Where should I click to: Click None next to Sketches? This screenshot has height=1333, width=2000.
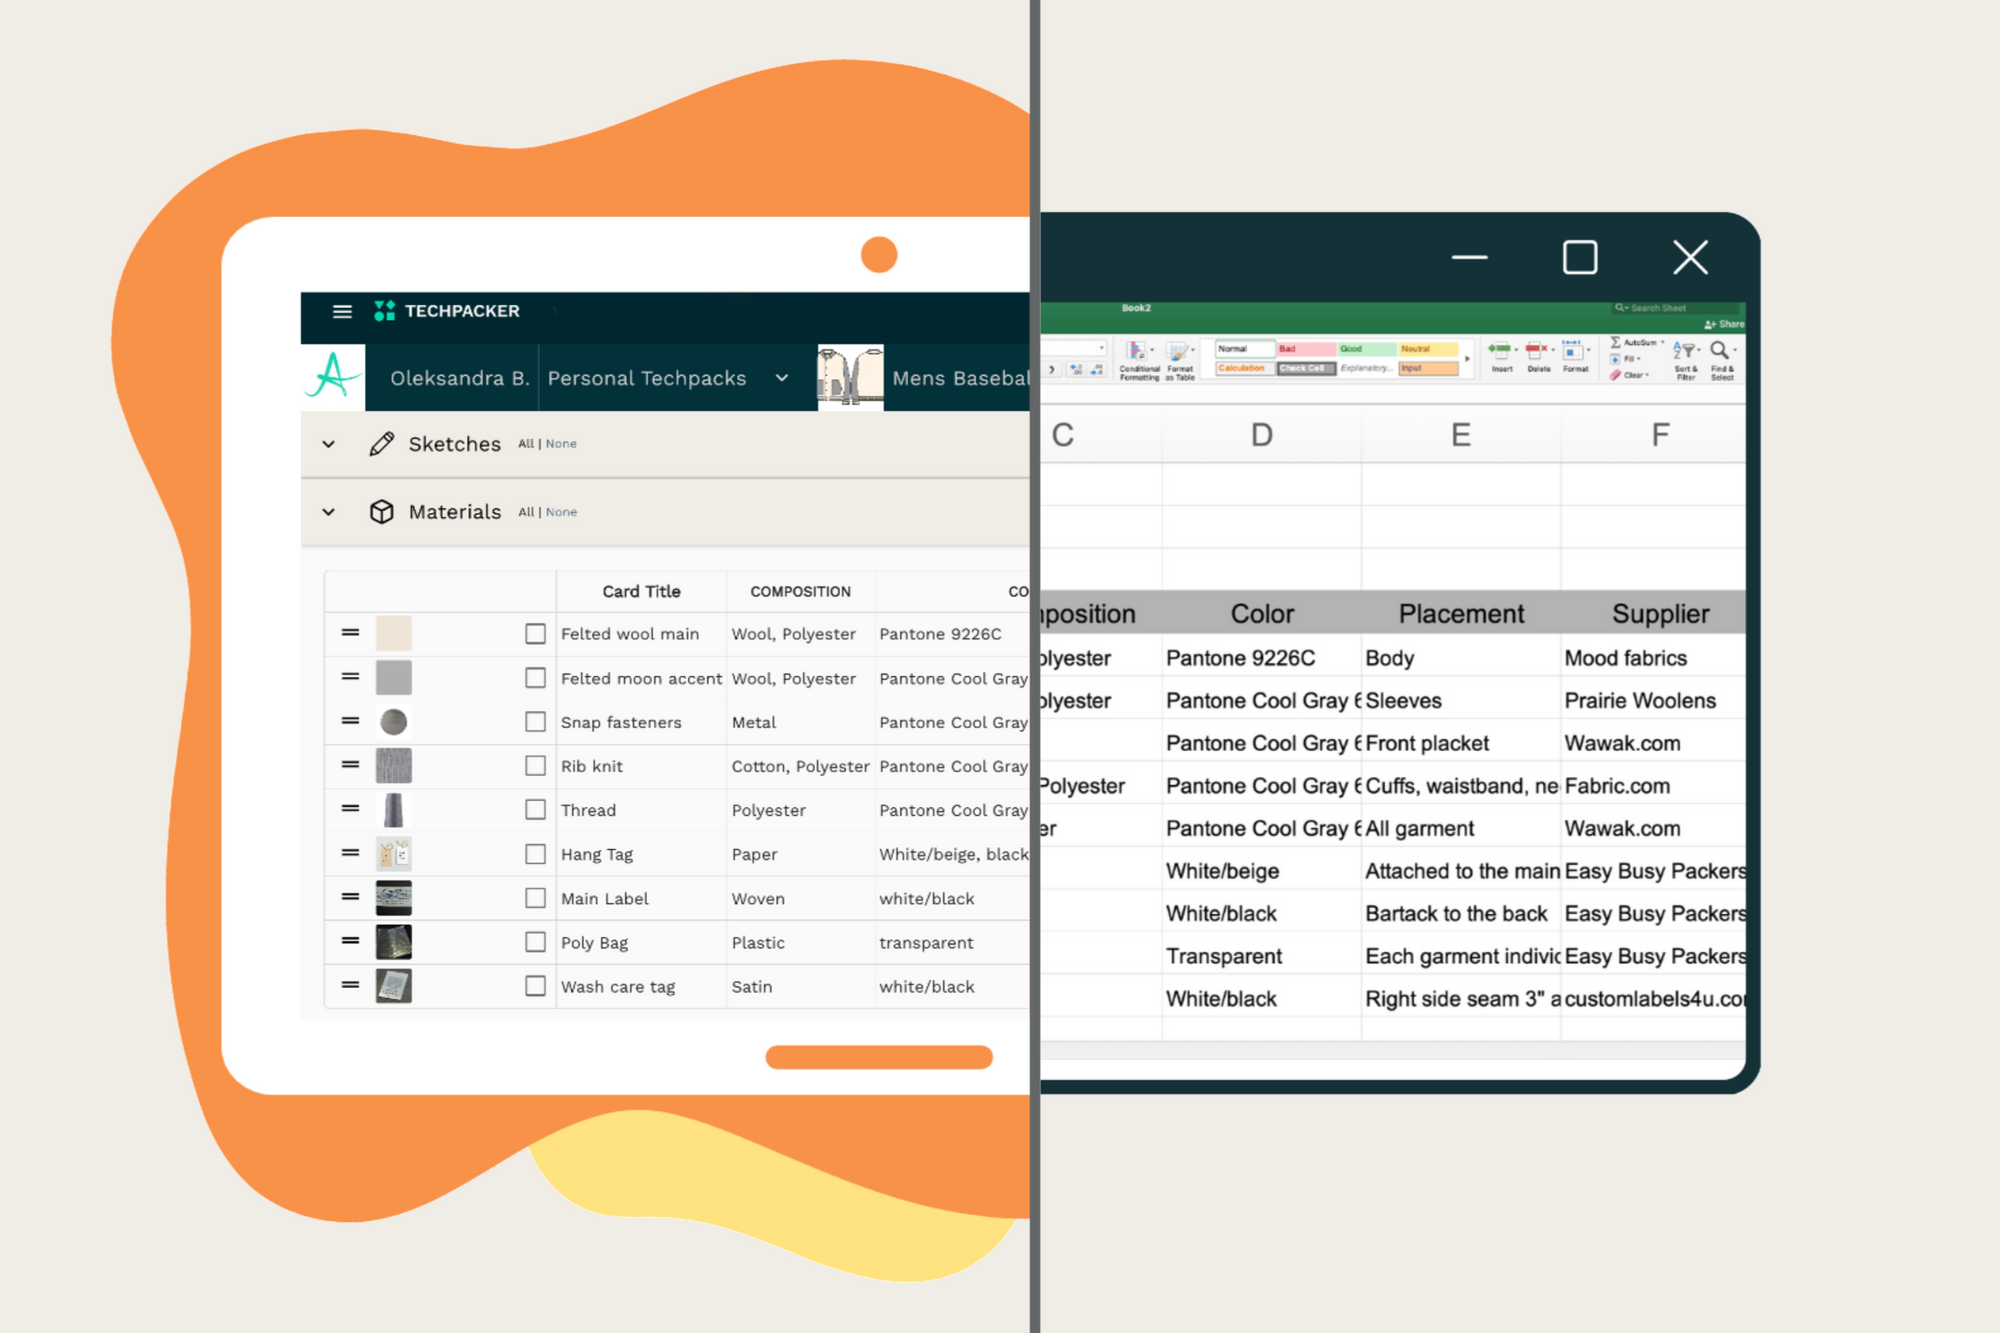561,444
